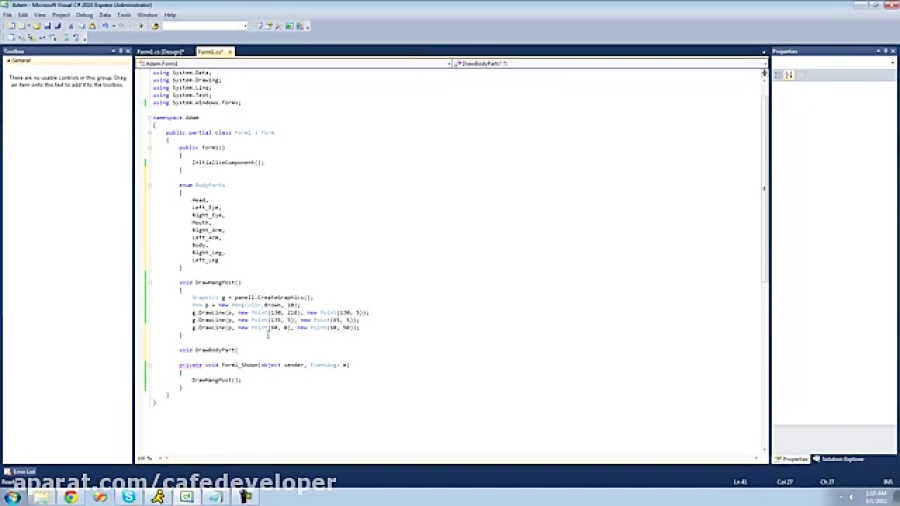The width and height of the screenshot is (900, 506).
Task: Launch Google Chrome from taskbar
Action: [x=71, y=497]
